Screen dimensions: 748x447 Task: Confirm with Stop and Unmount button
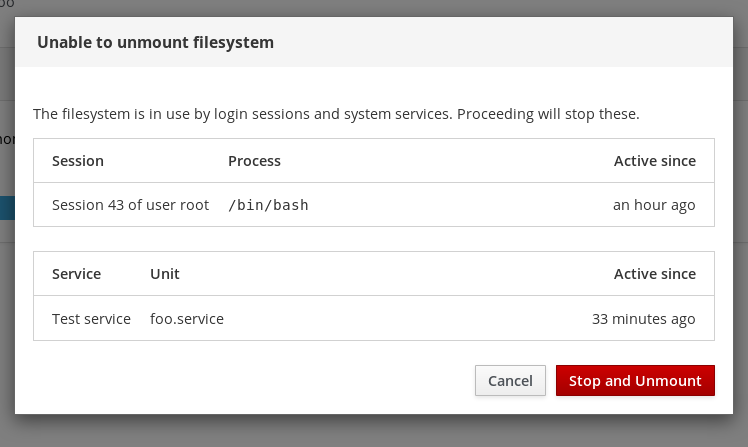635,381
